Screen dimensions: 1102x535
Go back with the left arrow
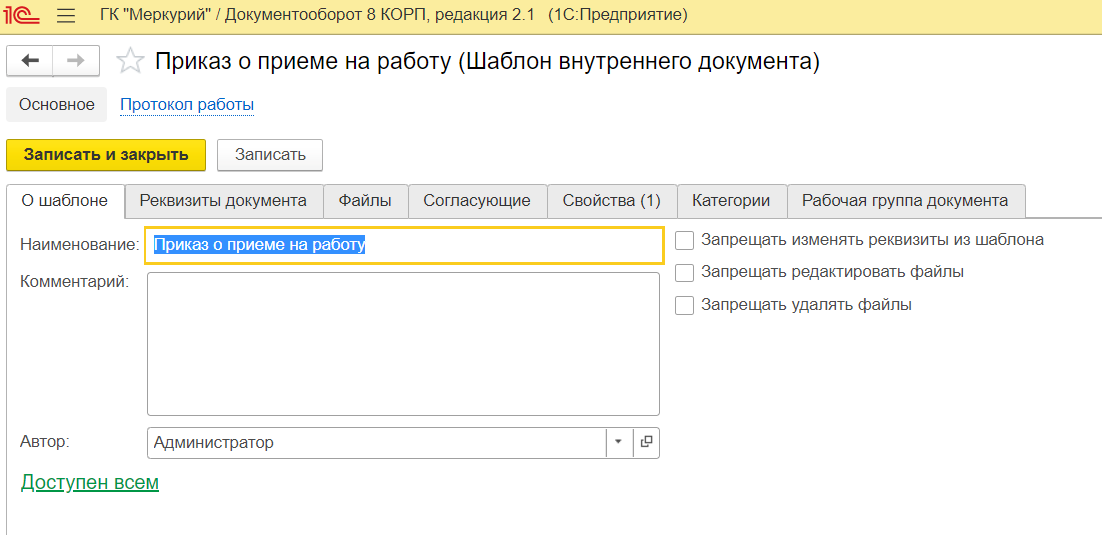30,61
